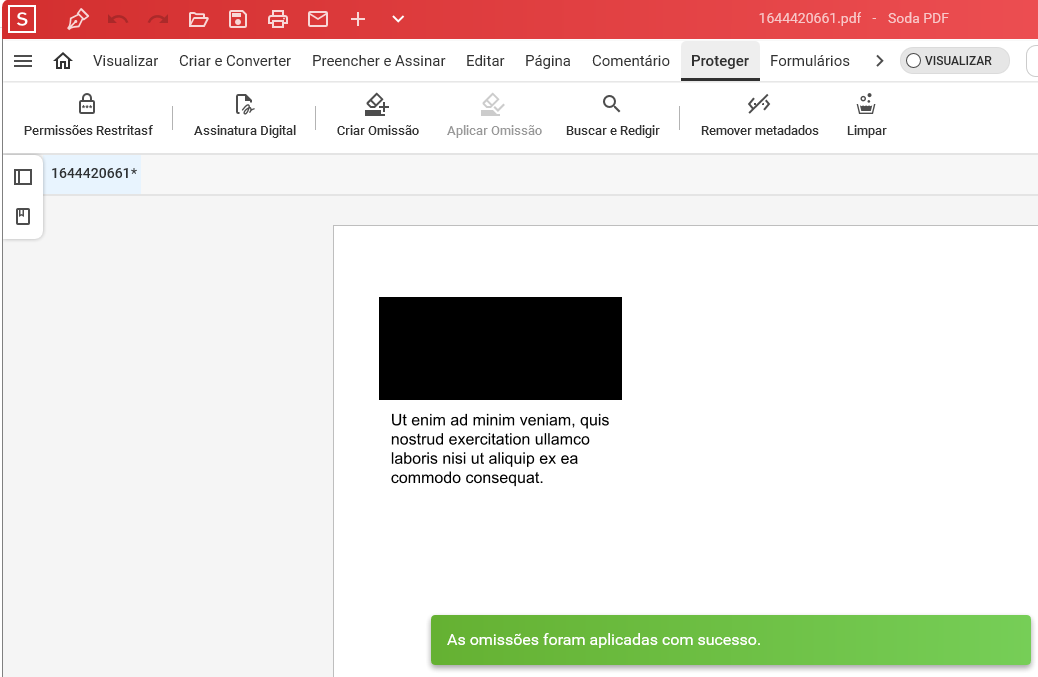Select the pen sign tool icon
This screenshot has height=677, width=1038.
pos(77,19)
